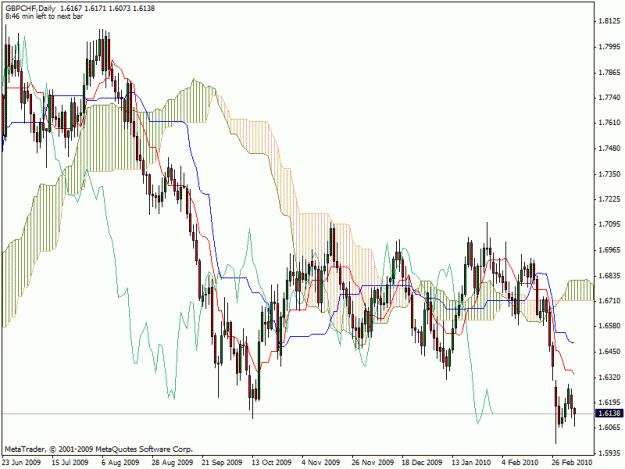
Task: Click the 1.8125 price axis label
Action: 610,21
